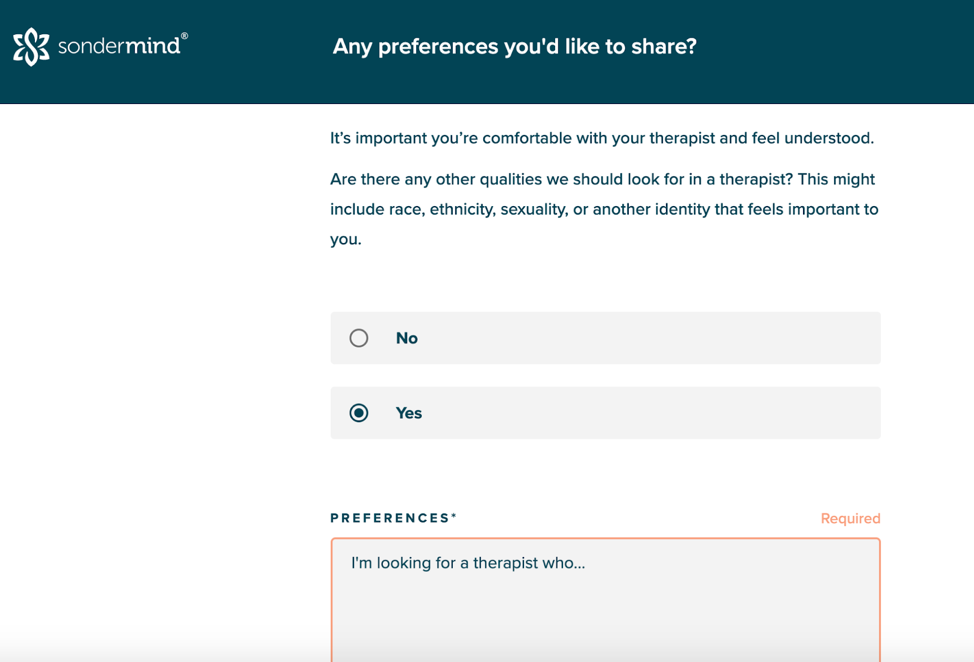Click the "I'm looking for a therapist who..." placeholder
Screen dimensions: 974x662
tap(468, 563)
